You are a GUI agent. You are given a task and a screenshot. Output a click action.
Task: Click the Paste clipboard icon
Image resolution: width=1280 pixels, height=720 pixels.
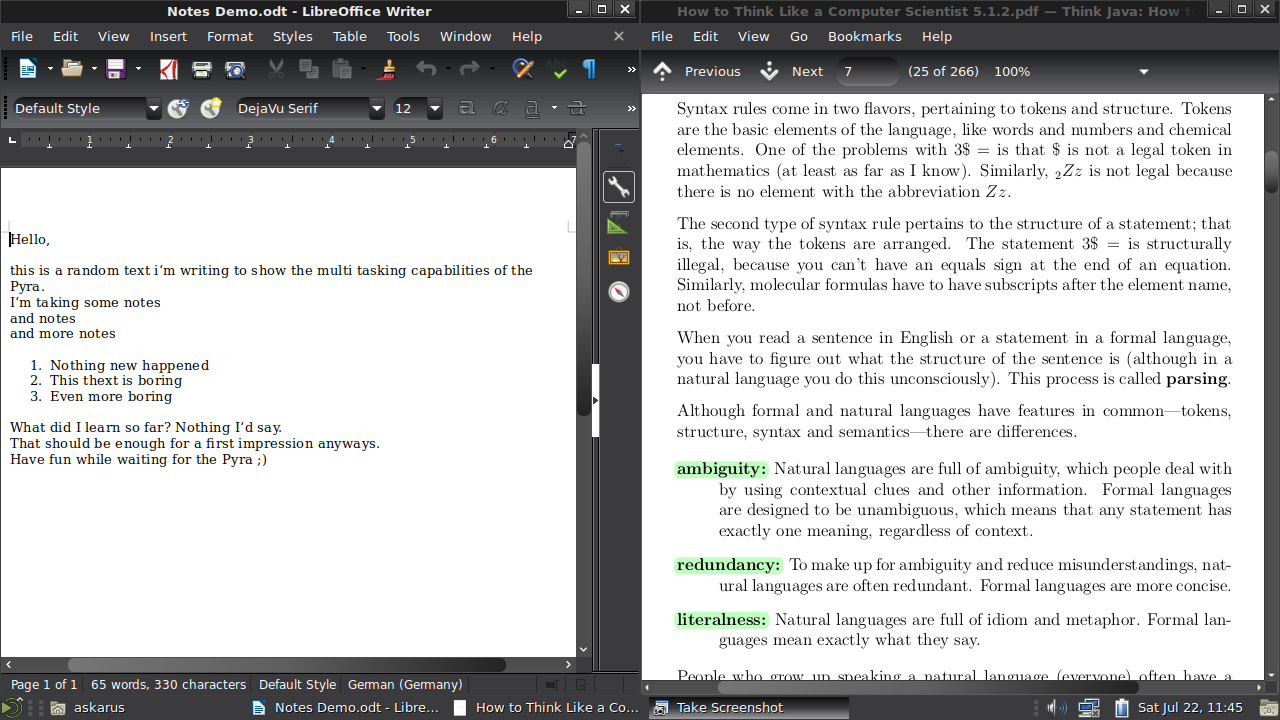coord(342,69)
